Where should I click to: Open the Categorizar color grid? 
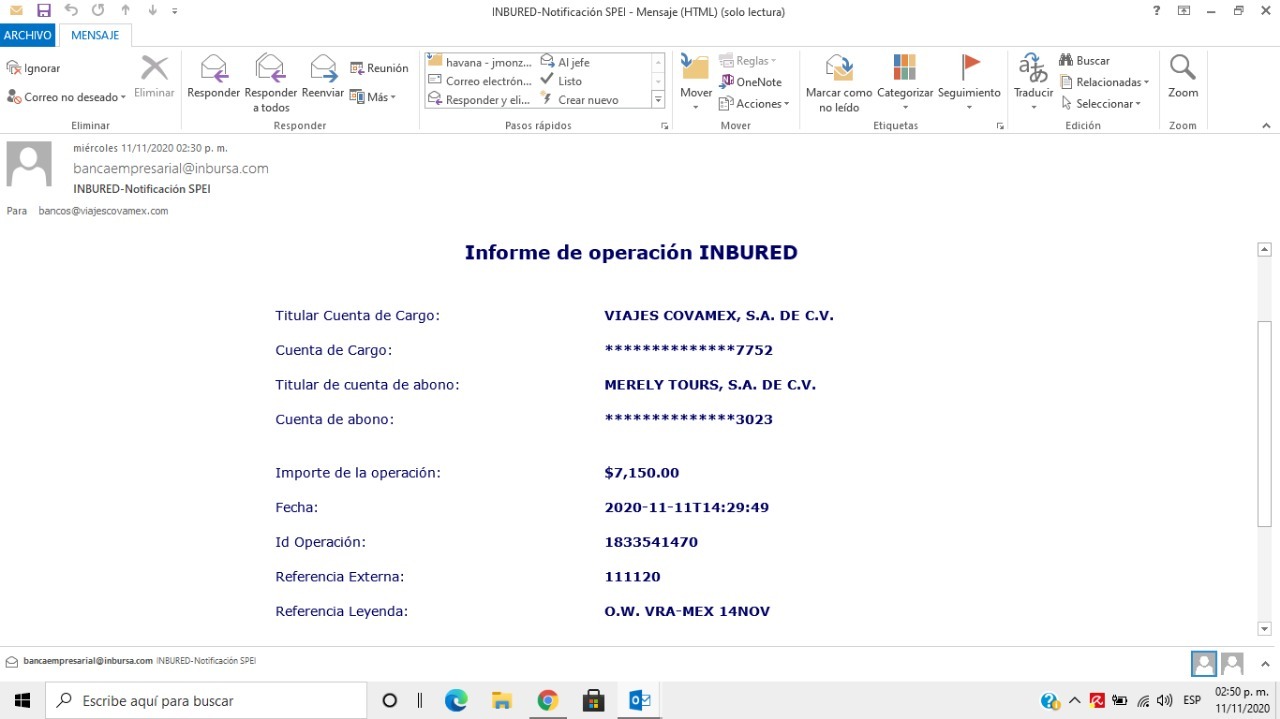coord(904,68)
